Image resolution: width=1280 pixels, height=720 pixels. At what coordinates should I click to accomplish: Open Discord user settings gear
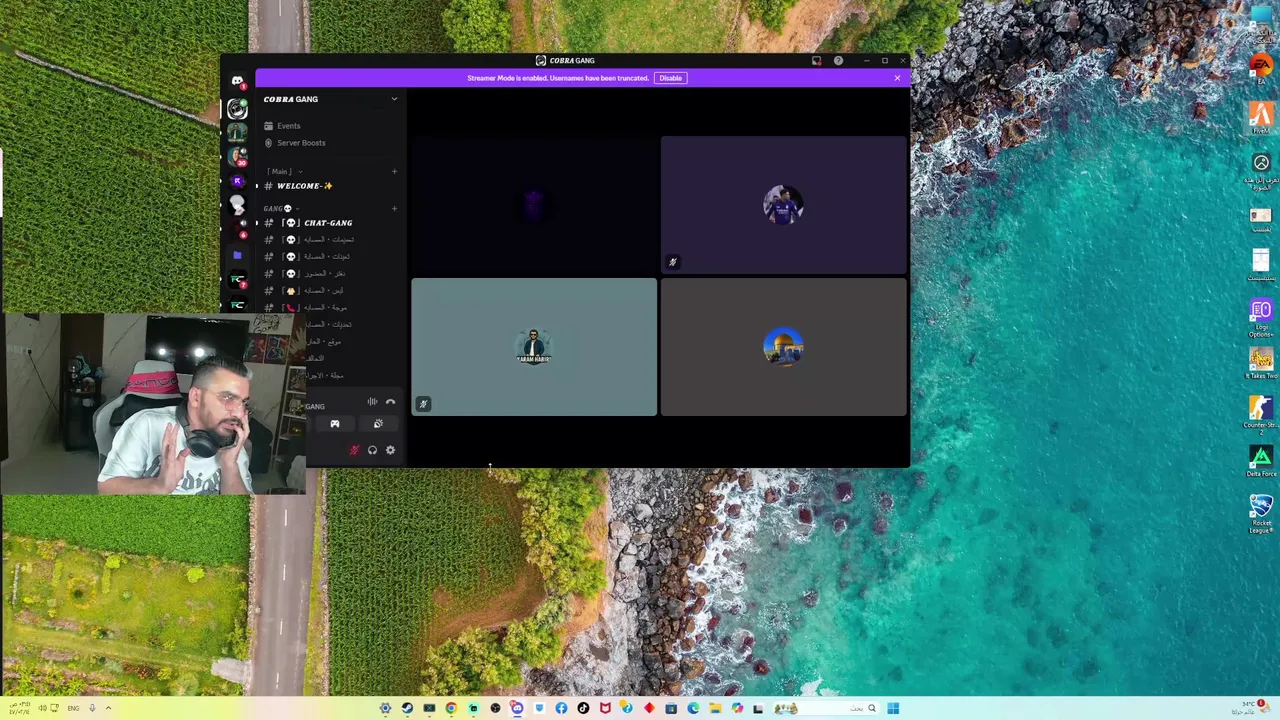(x=390, y=450)
